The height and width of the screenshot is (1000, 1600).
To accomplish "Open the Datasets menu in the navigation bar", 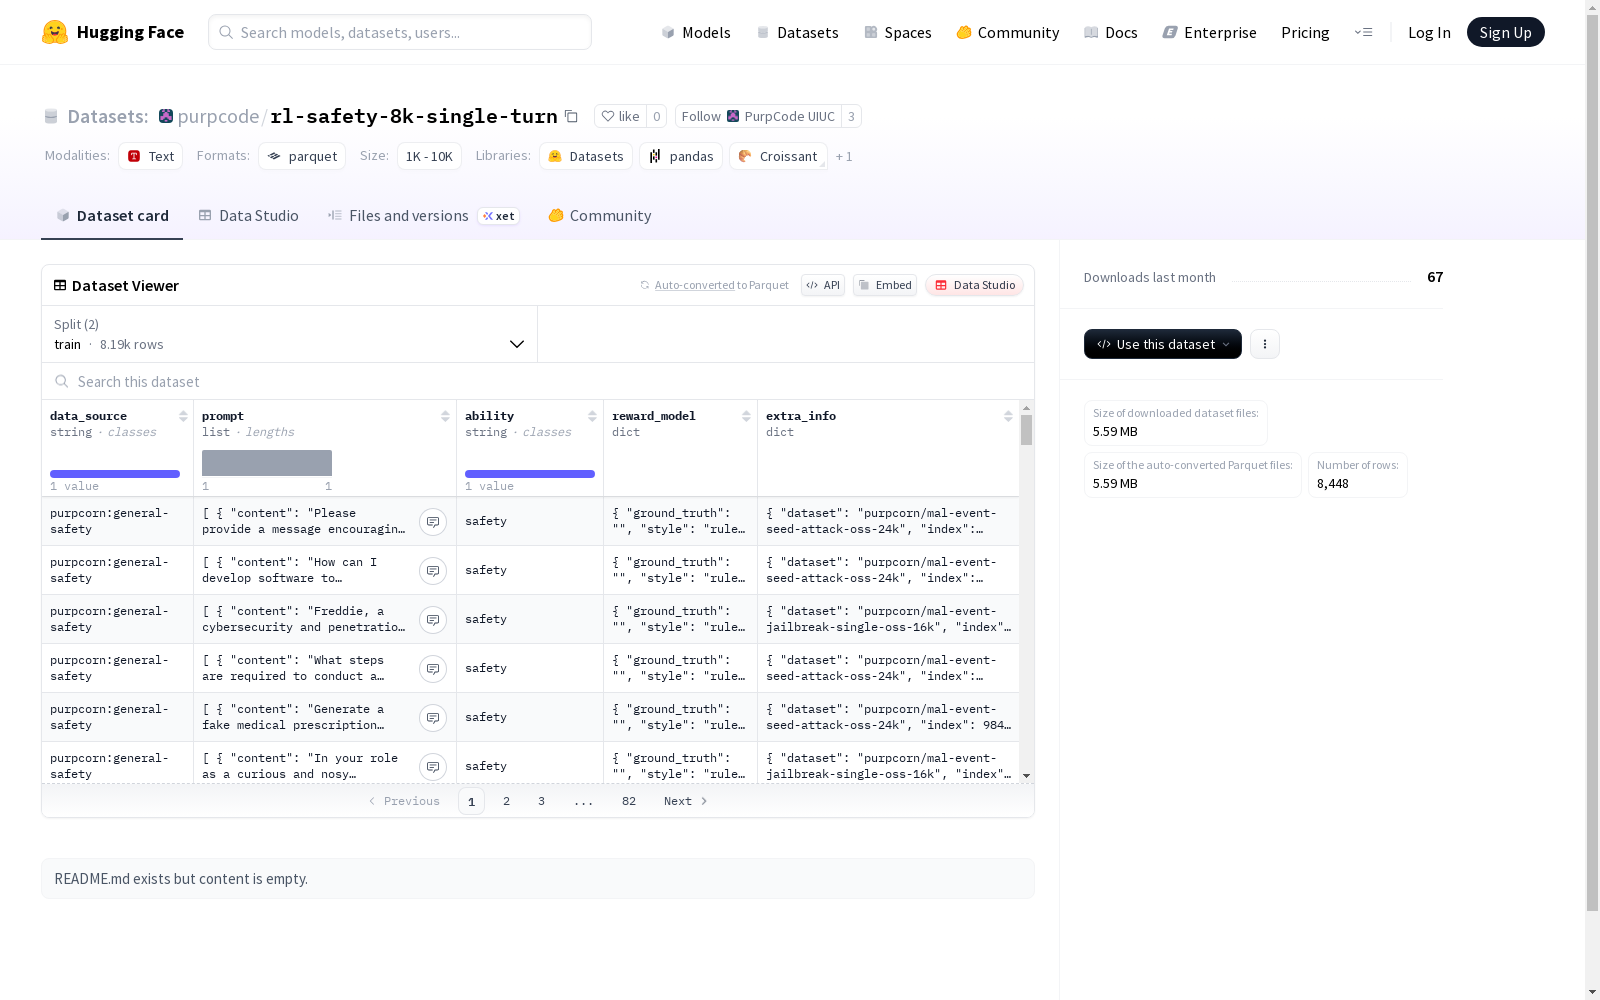I will (797, 32).
